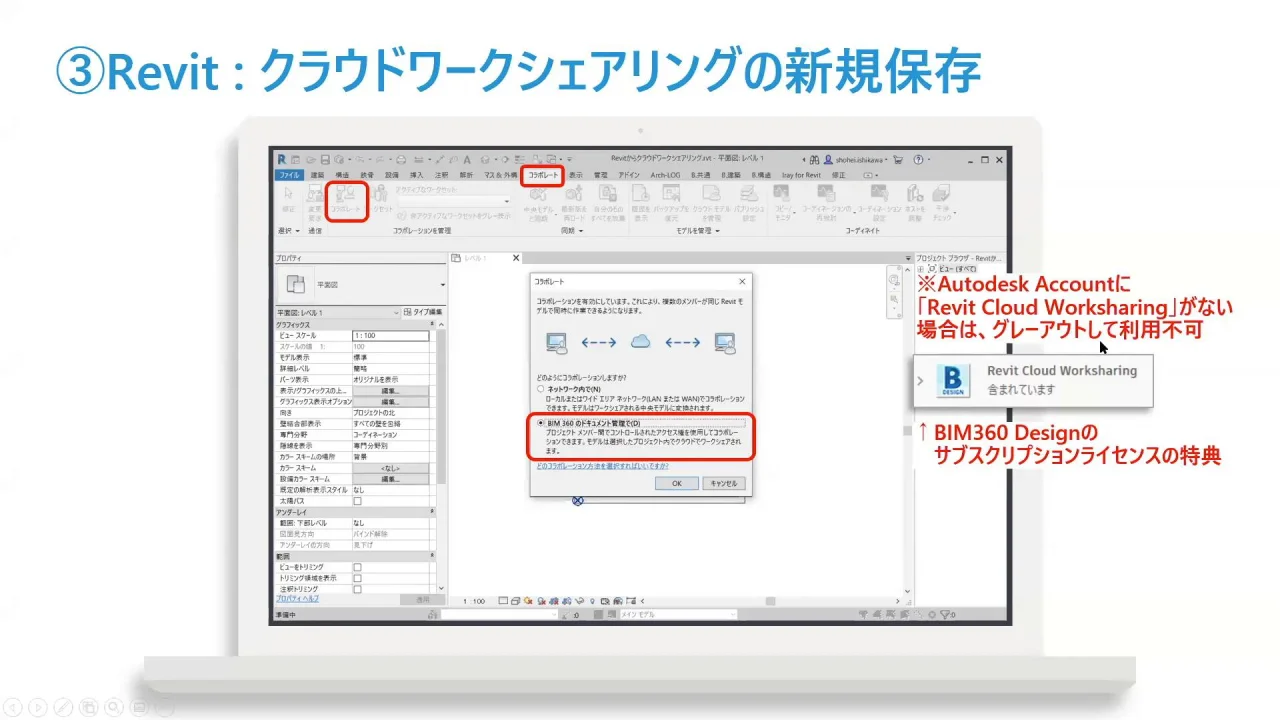1280x720 pixels.
Task: Toggle the 太陽パス checkbox
Action: point(357,500)
